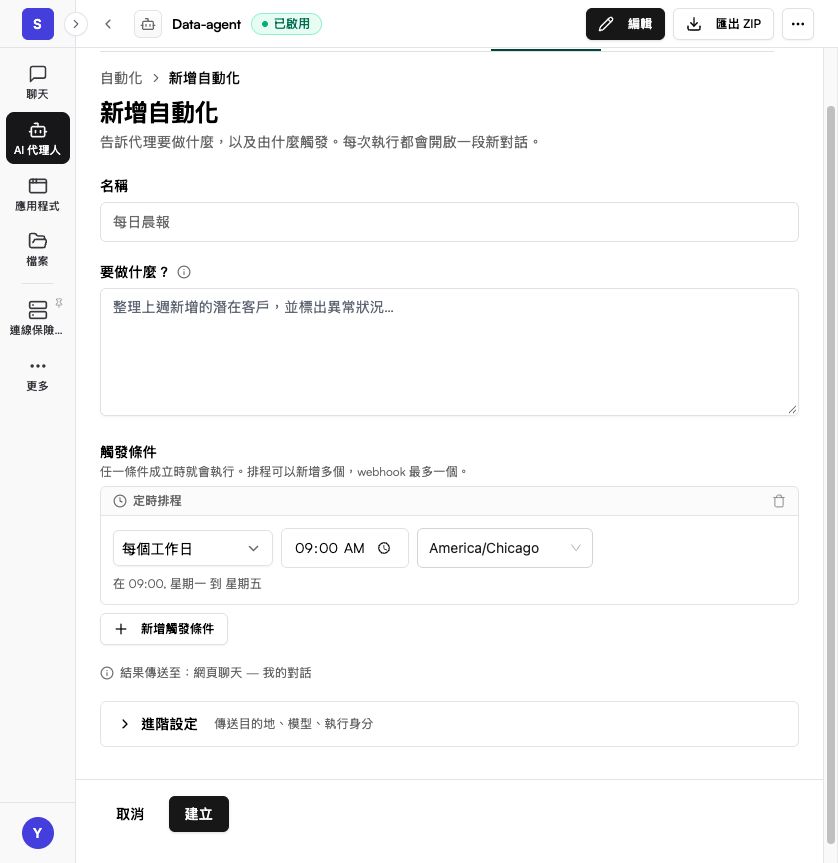Screen dimensions: 838x863
Task: Open the 檔案 files sidebar icon
Action: (37, 249)
